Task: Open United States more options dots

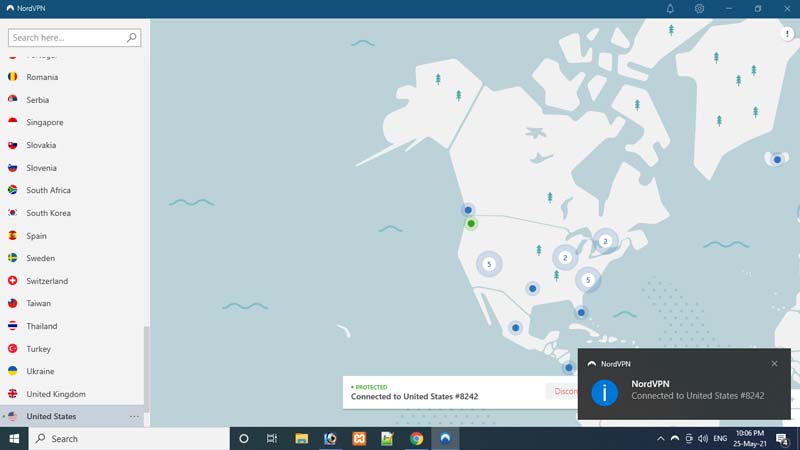Action: tap(134, 416)
